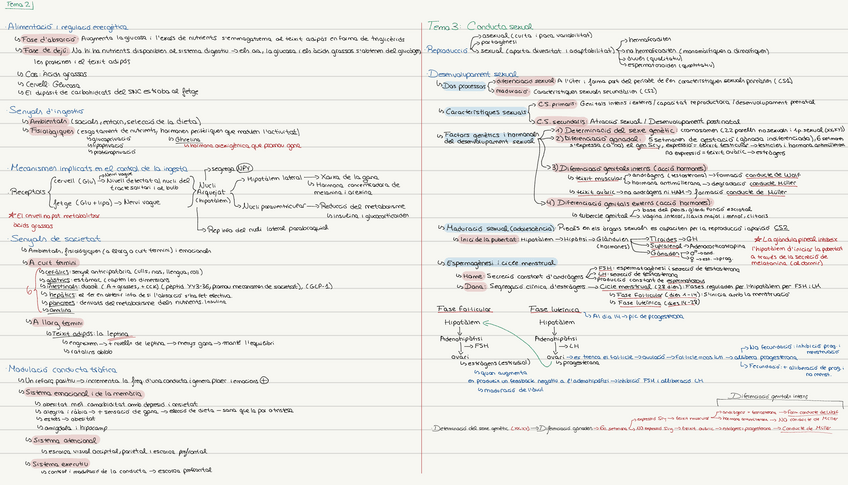Click the highlighted term 'Sistema atencional'

pyautogui.click(x=65, y=440)
